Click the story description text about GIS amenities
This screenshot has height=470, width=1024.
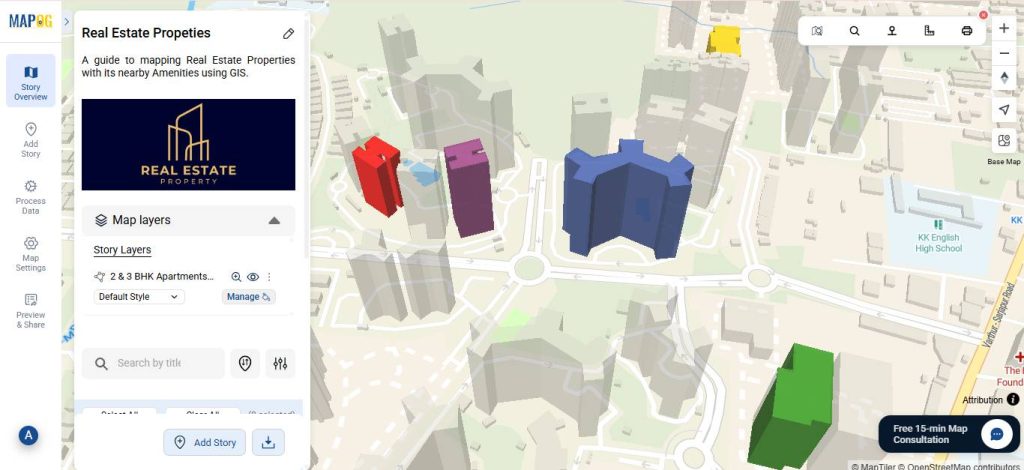click(188, 67)
